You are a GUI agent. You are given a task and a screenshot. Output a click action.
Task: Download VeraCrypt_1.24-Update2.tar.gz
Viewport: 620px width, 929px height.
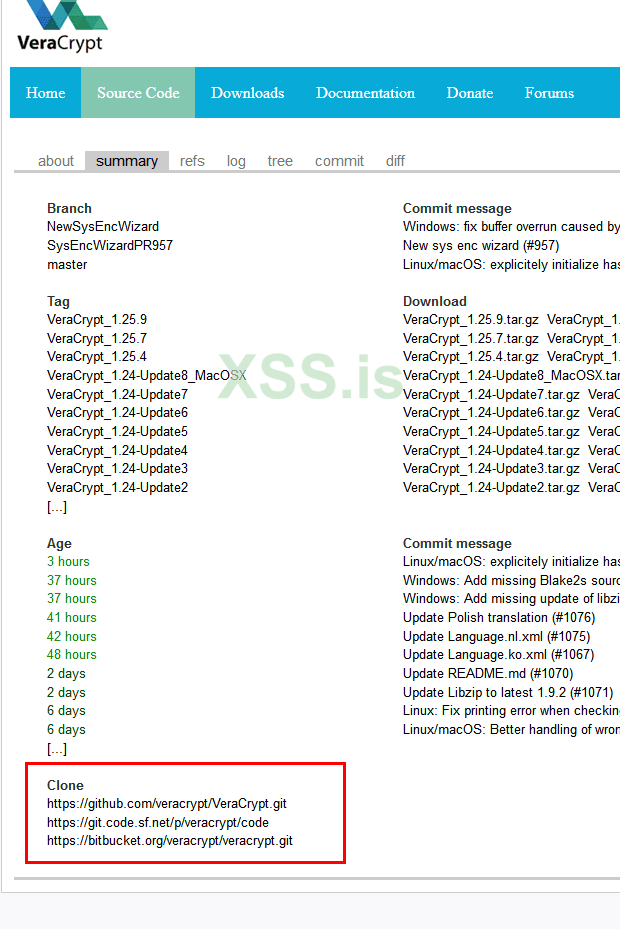(491, 488)
